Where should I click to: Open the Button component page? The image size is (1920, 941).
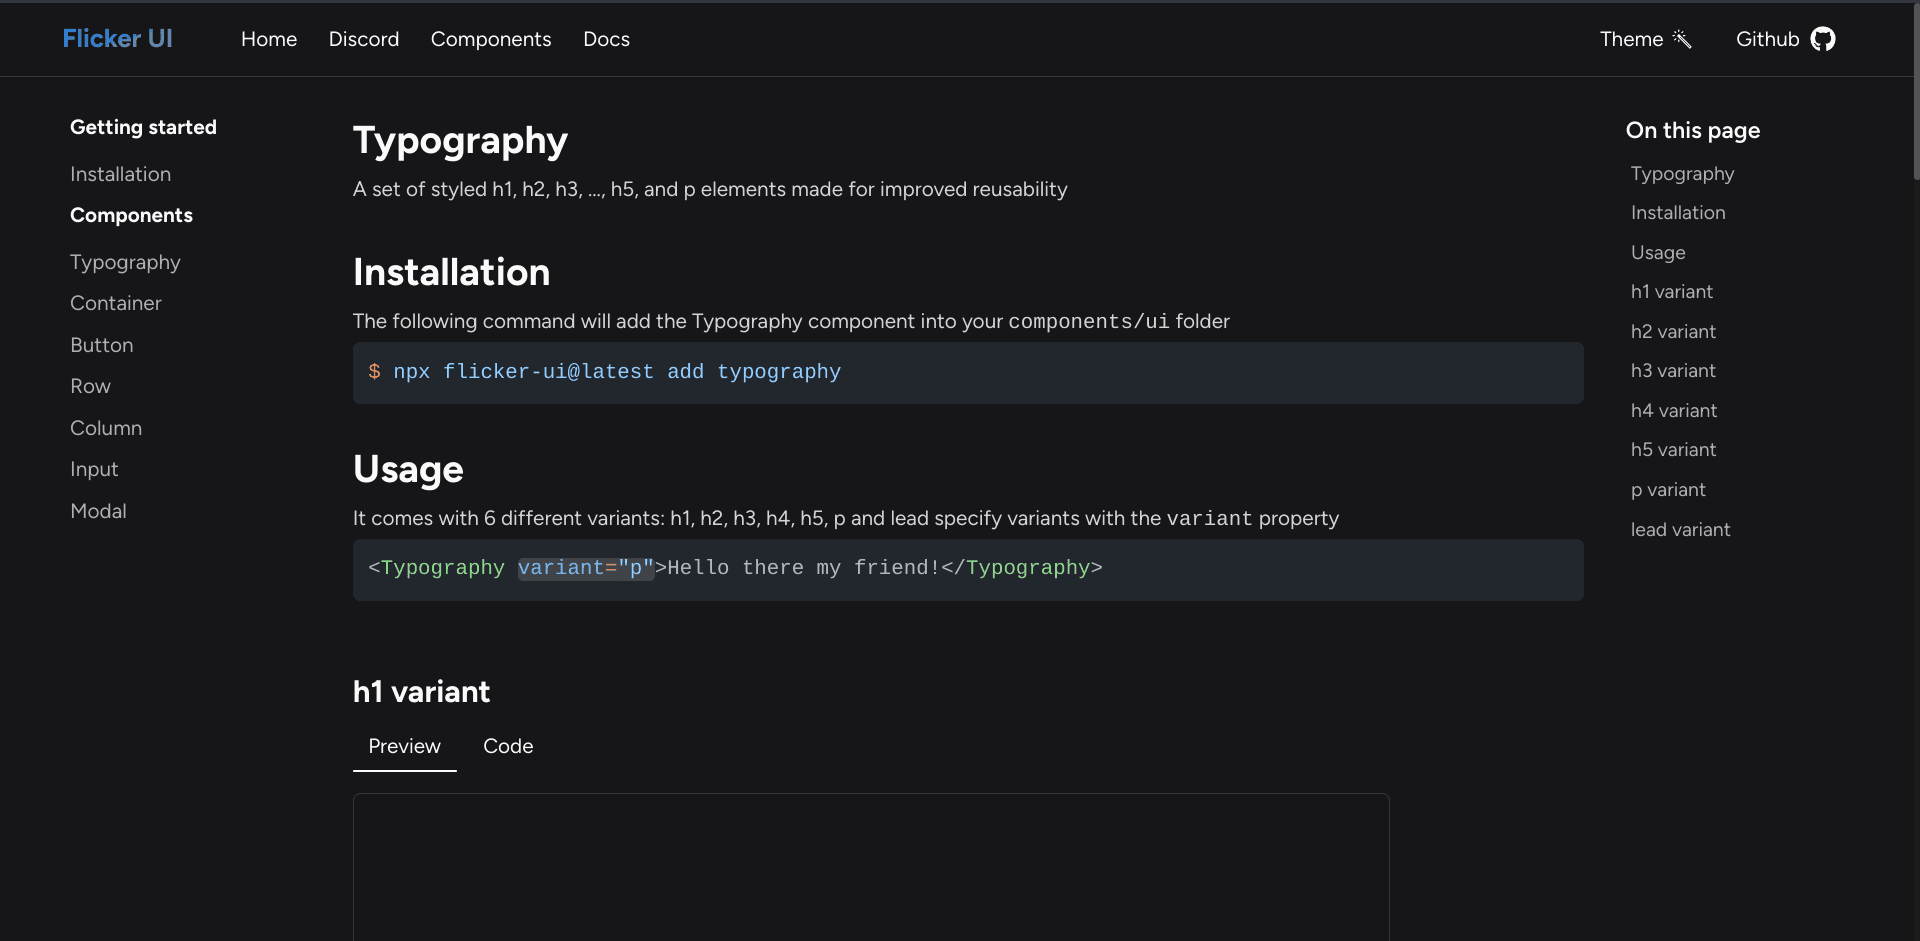click(101, 345)
